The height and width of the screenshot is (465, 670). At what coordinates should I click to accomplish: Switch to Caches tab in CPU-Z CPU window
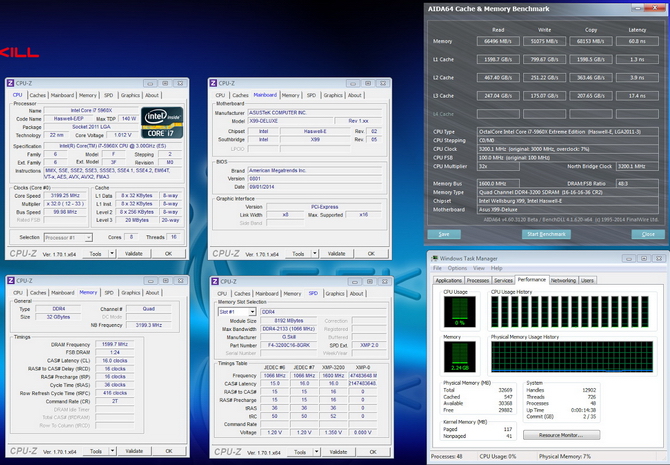point(38,95)
